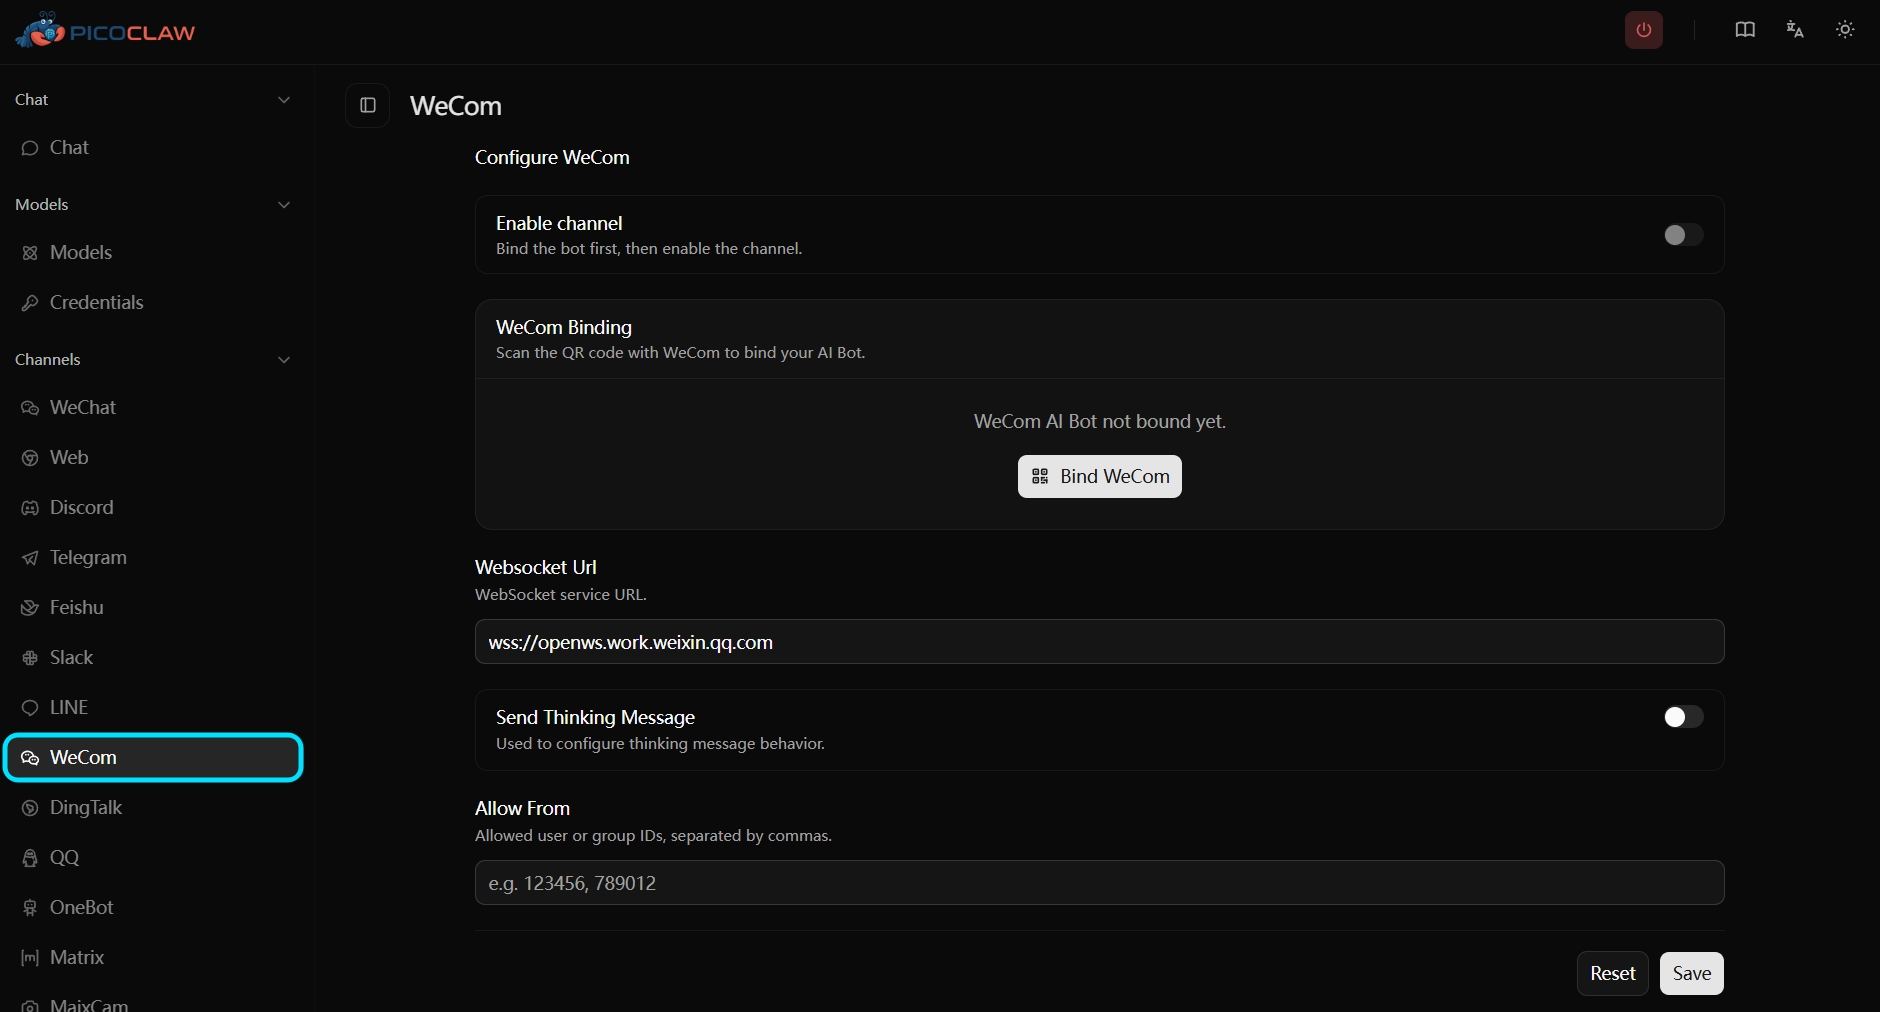The image size is (1880, 1012).
Task: Click the 'Configure WeCom' heading
Action: [552, 158]
